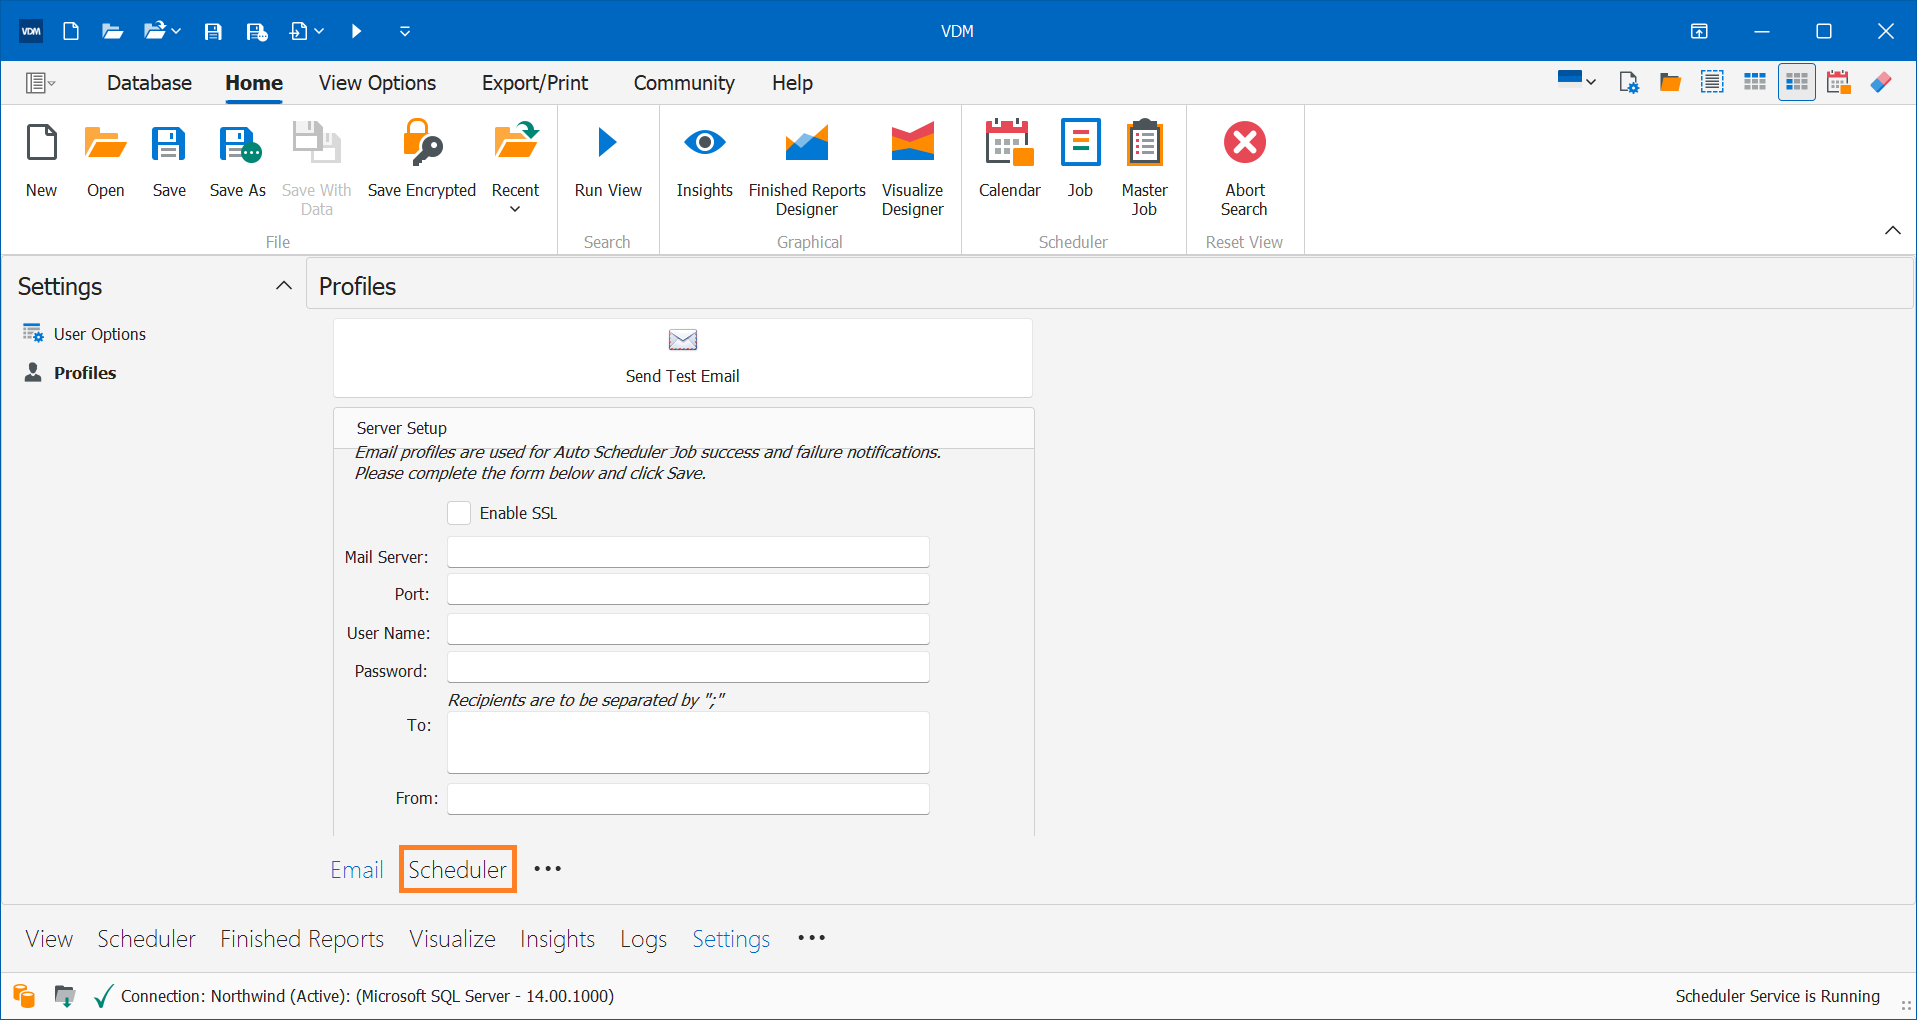Open the Visualize Designer
The height and width of the screenshot is (1020, 1917).
[x=913, y=169]
